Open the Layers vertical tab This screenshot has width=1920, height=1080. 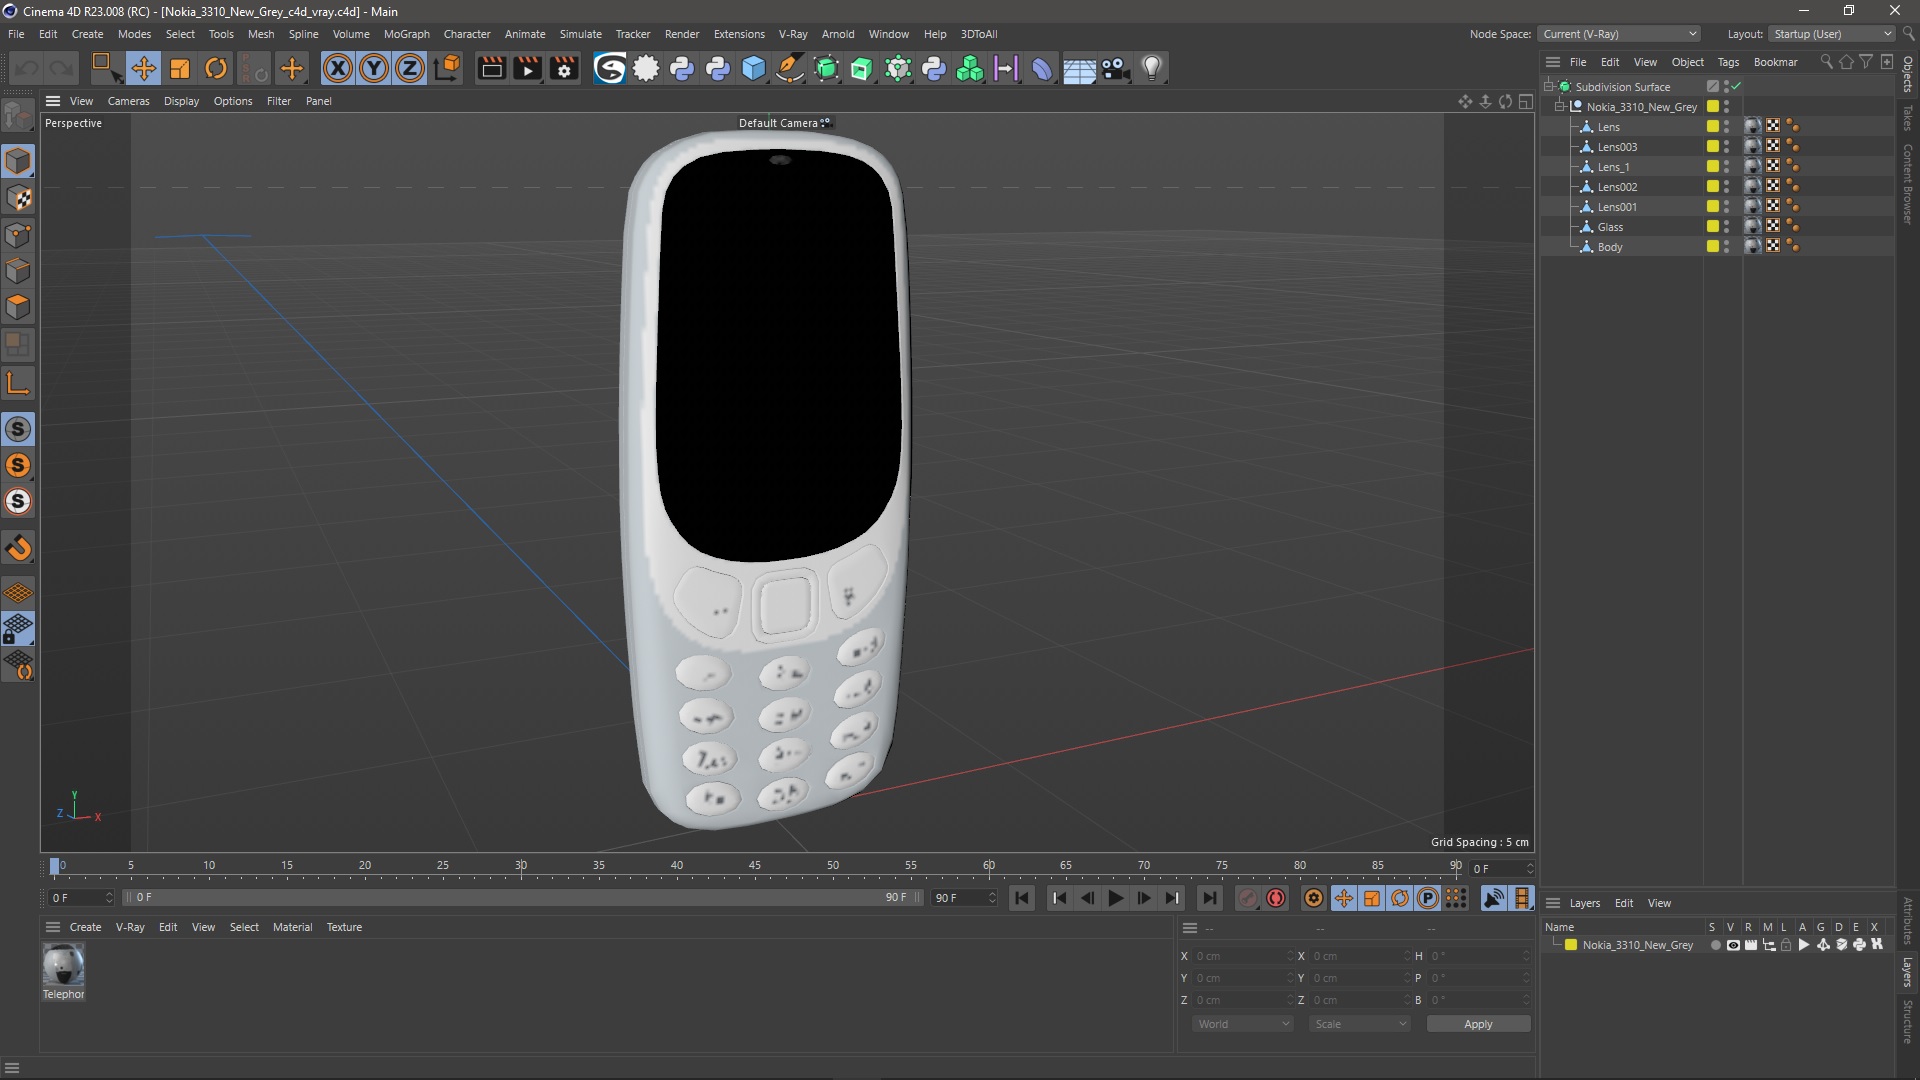pyautogui.click(x=1908, y=971)
